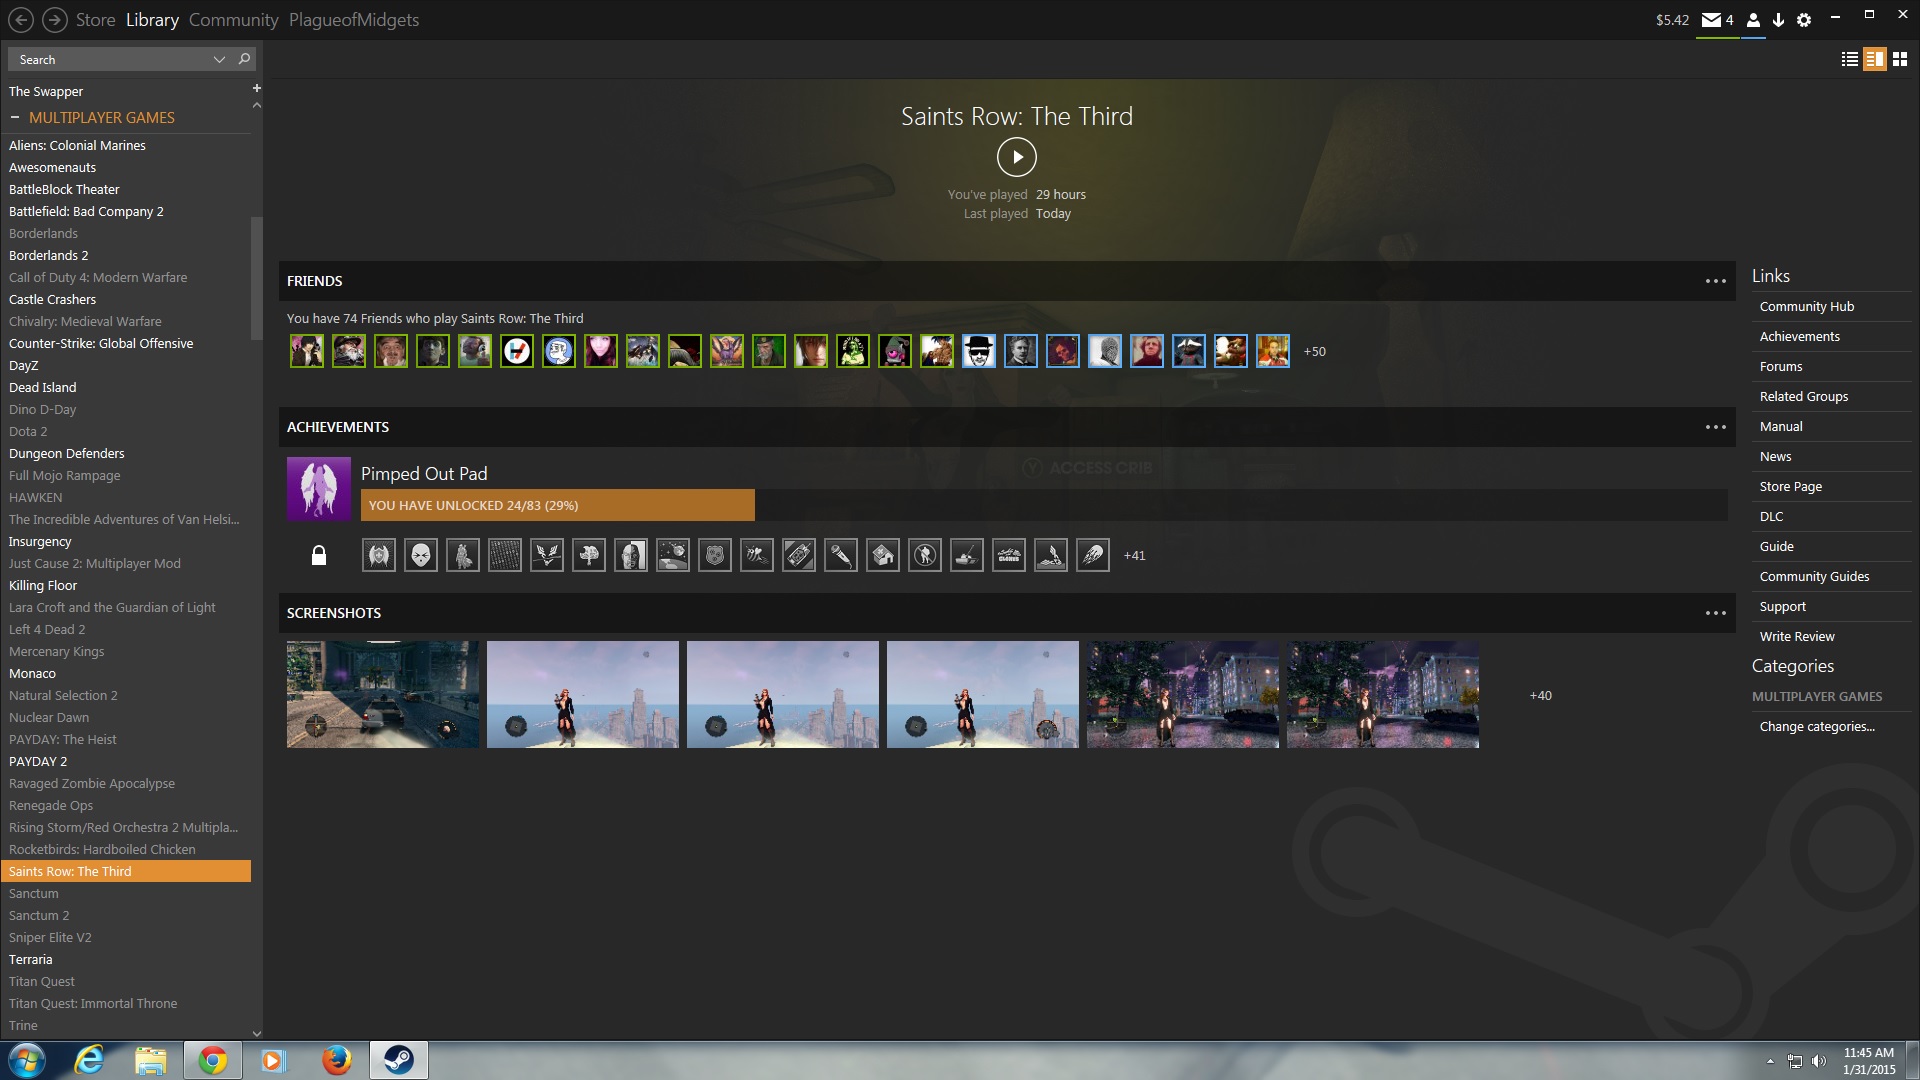The image size is (1920, 1080).
Task: Open the friends person icon
Action: pos(1753,20)
